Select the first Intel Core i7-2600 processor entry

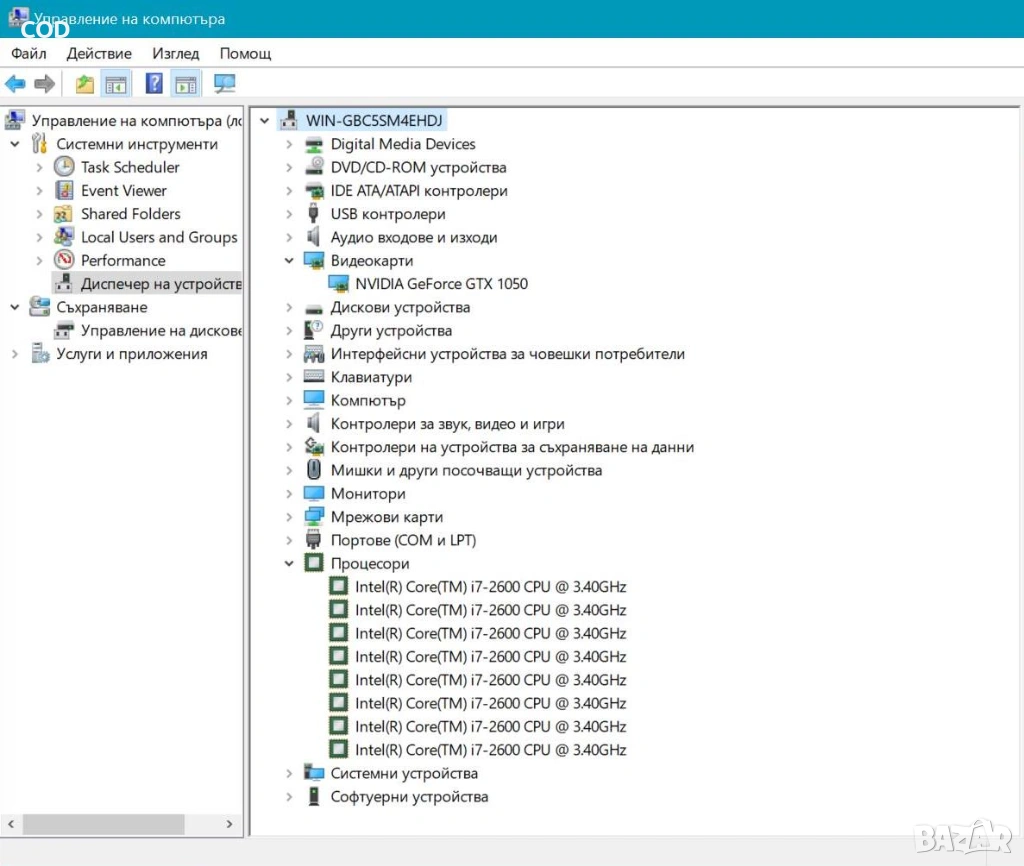490,587
